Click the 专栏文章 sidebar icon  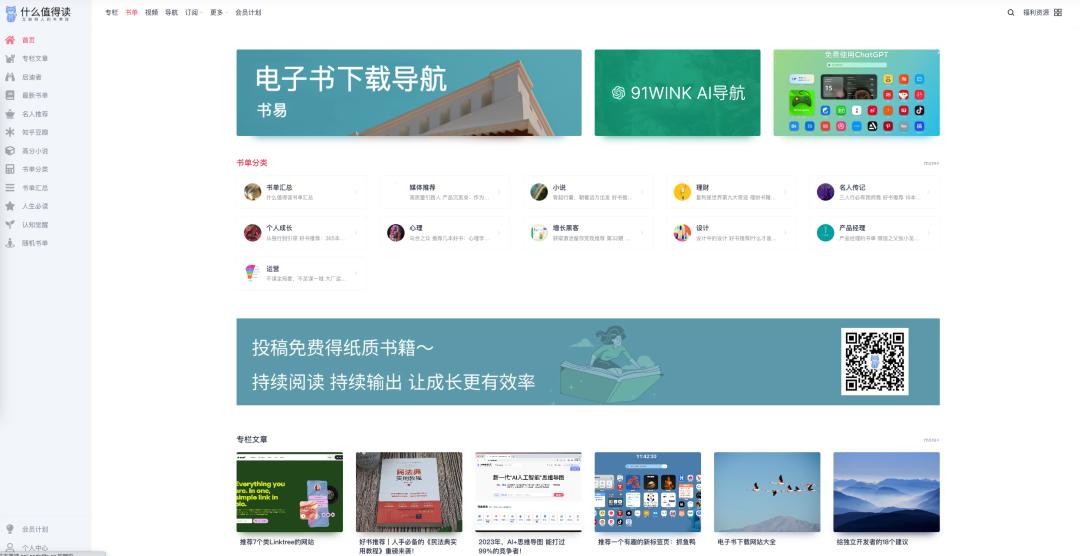coord(10,59)
